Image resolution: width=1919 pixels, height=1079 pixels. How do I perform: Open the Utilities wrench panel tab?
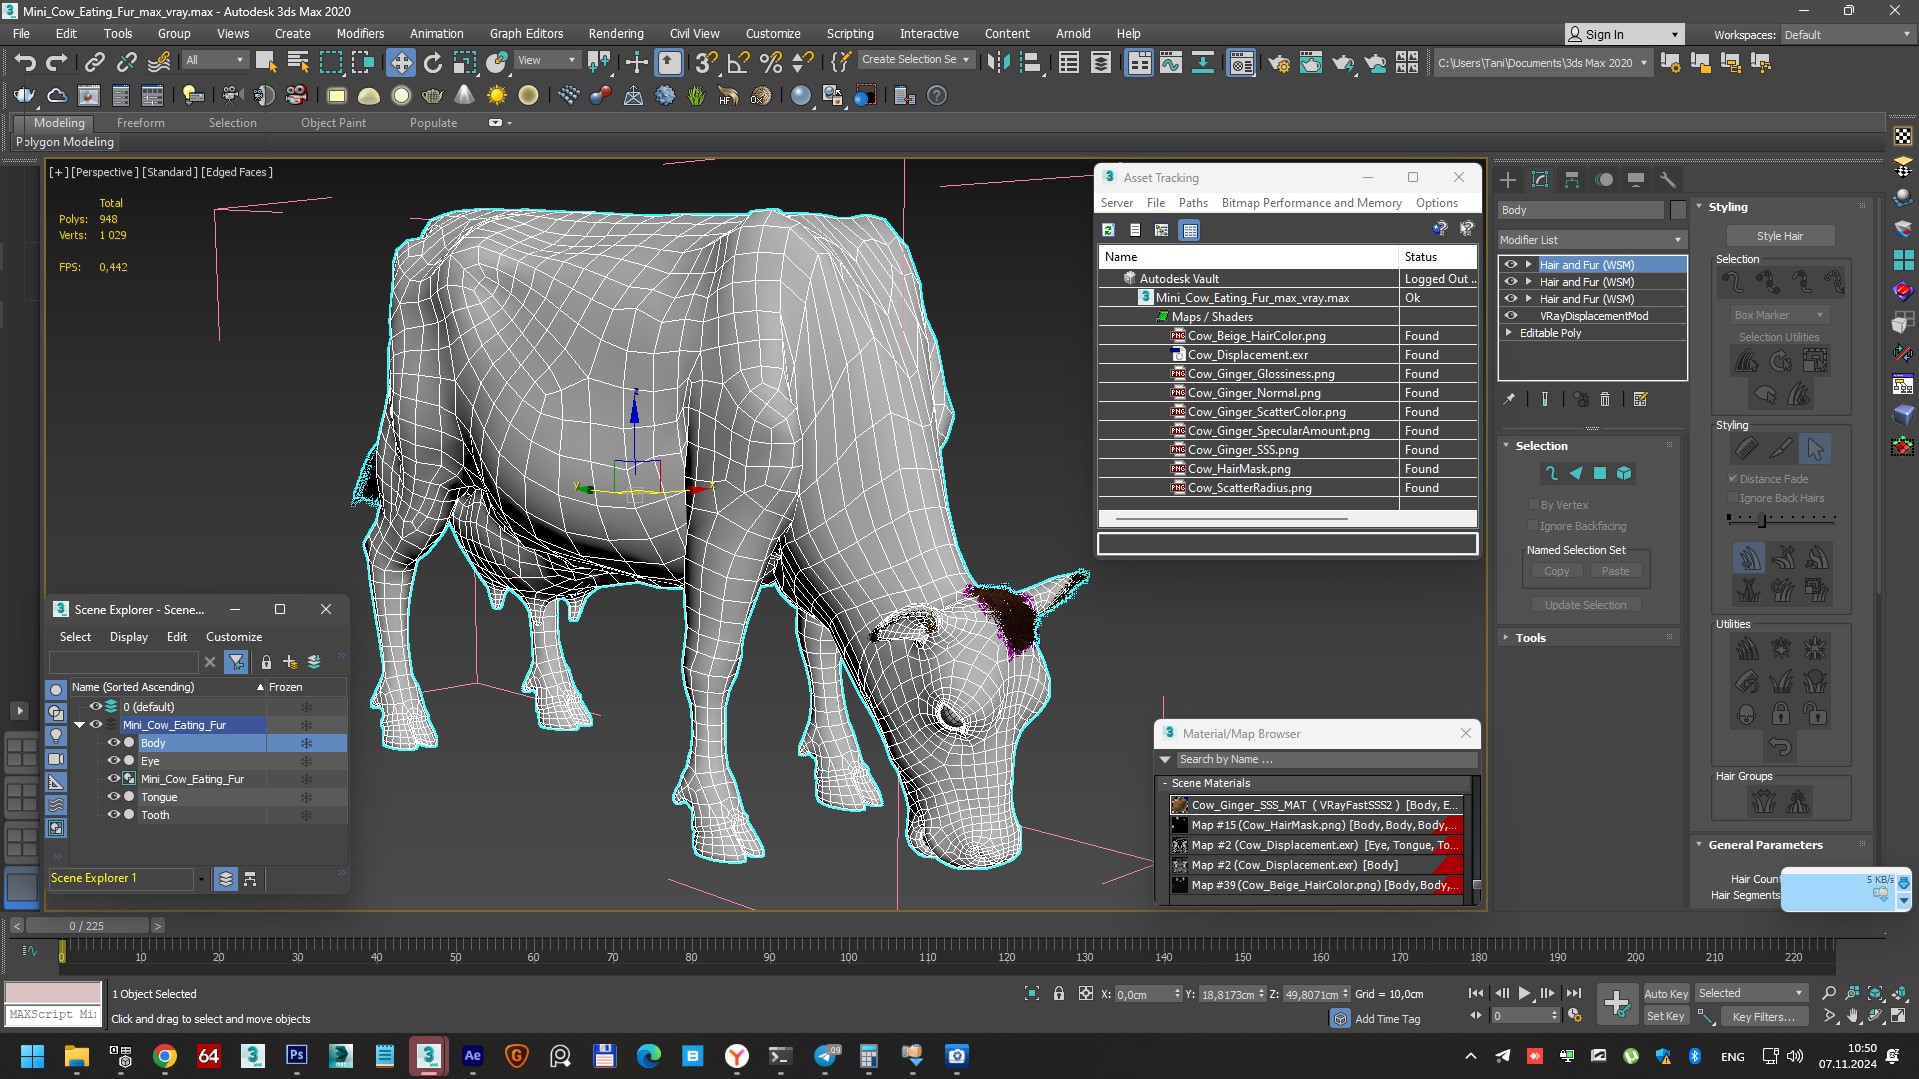pyautogui.click(x=1667, y=180)
